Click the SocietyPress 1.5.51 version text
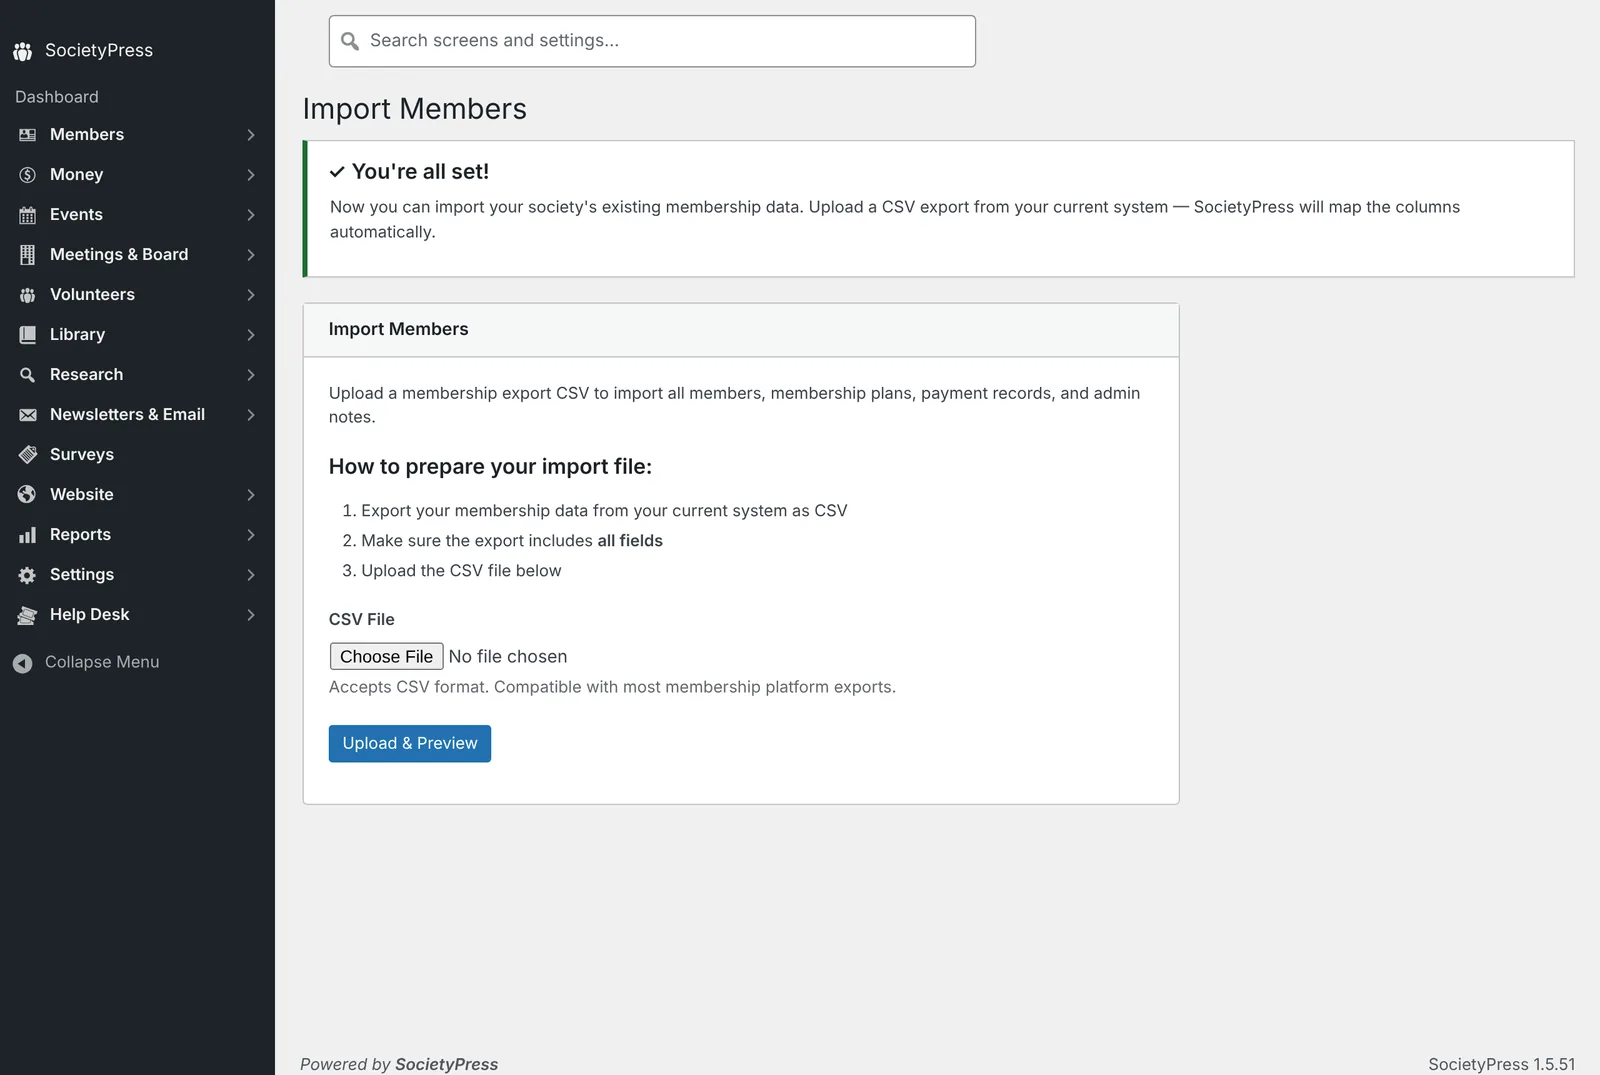 coord(1501,1065)
